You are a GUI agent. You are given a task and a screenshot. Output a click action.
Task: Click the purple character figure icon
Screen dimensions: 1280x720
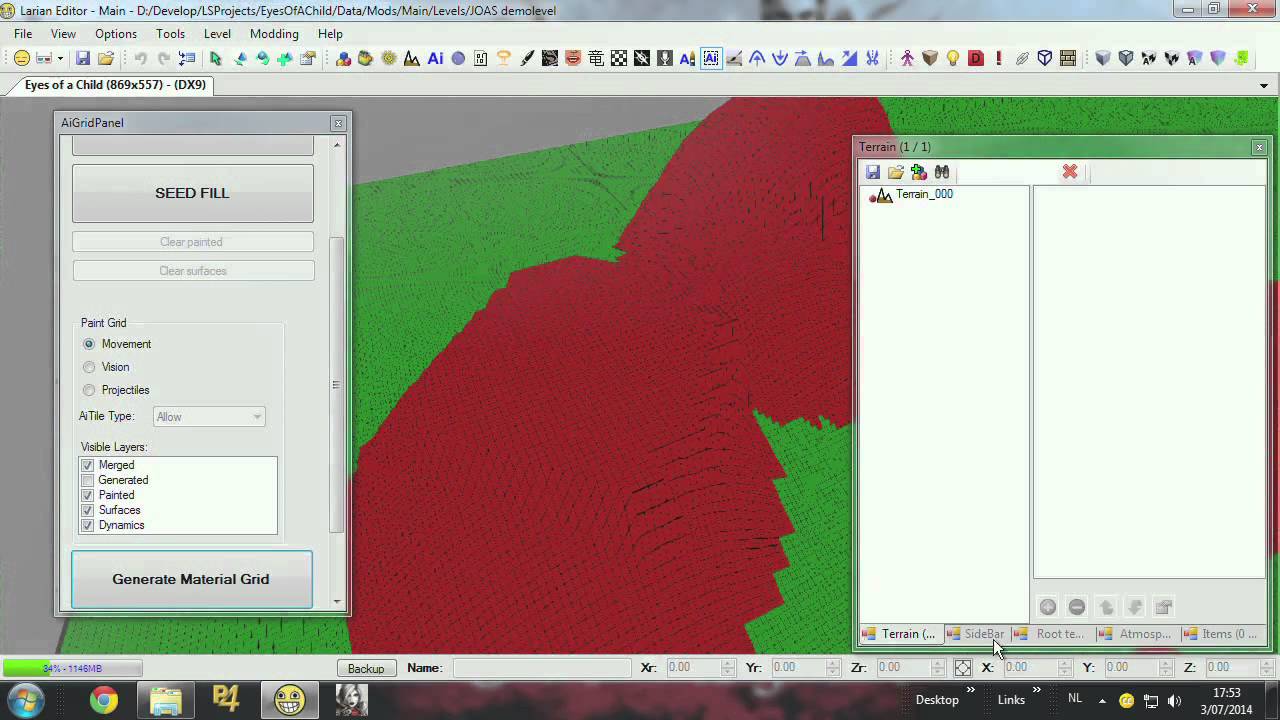coord(907,59)
